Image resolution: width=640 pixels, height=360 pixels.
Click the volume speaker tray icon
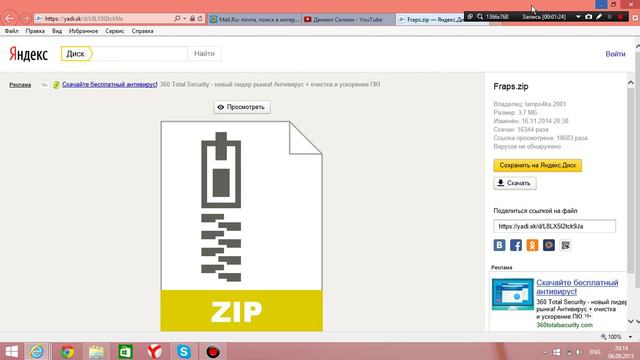point(578,352)
